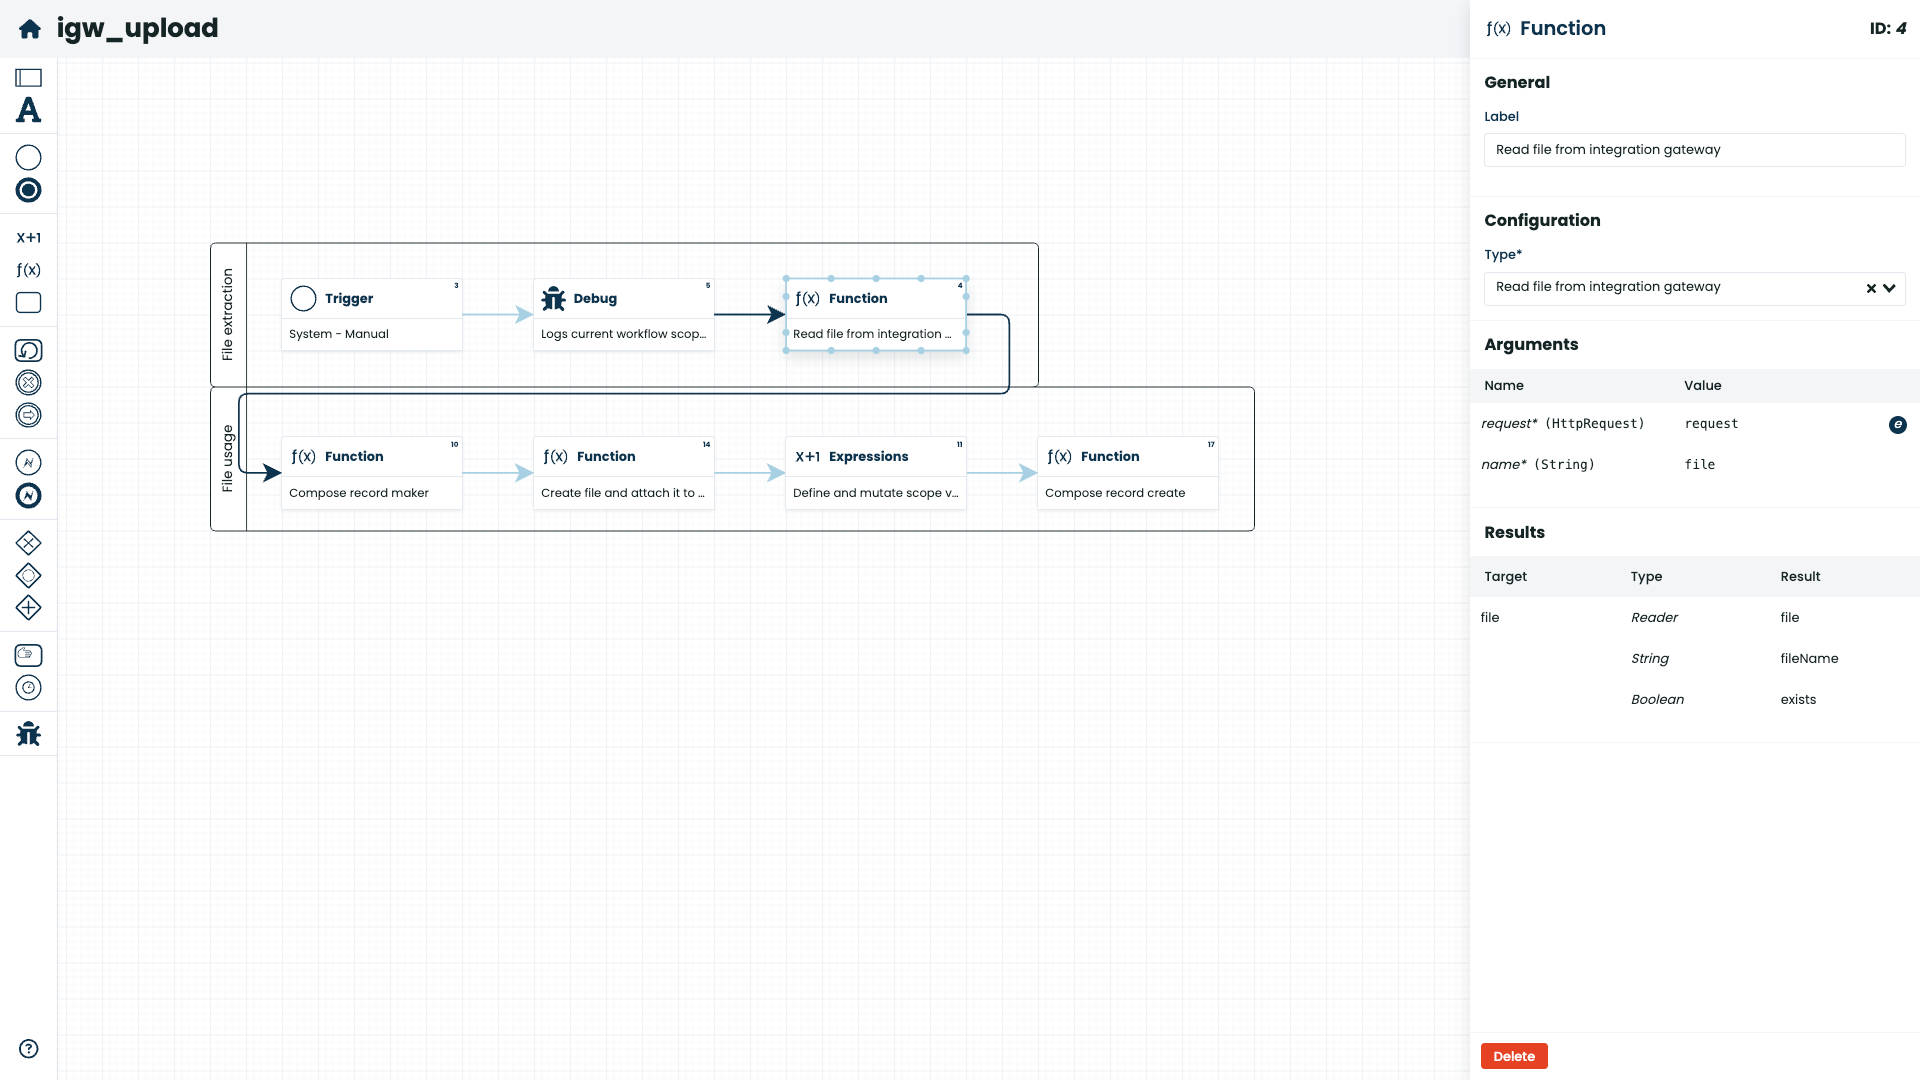
Task: Open the Type combo box 'Read file from integration gateway'
Action: [1694, 288]
